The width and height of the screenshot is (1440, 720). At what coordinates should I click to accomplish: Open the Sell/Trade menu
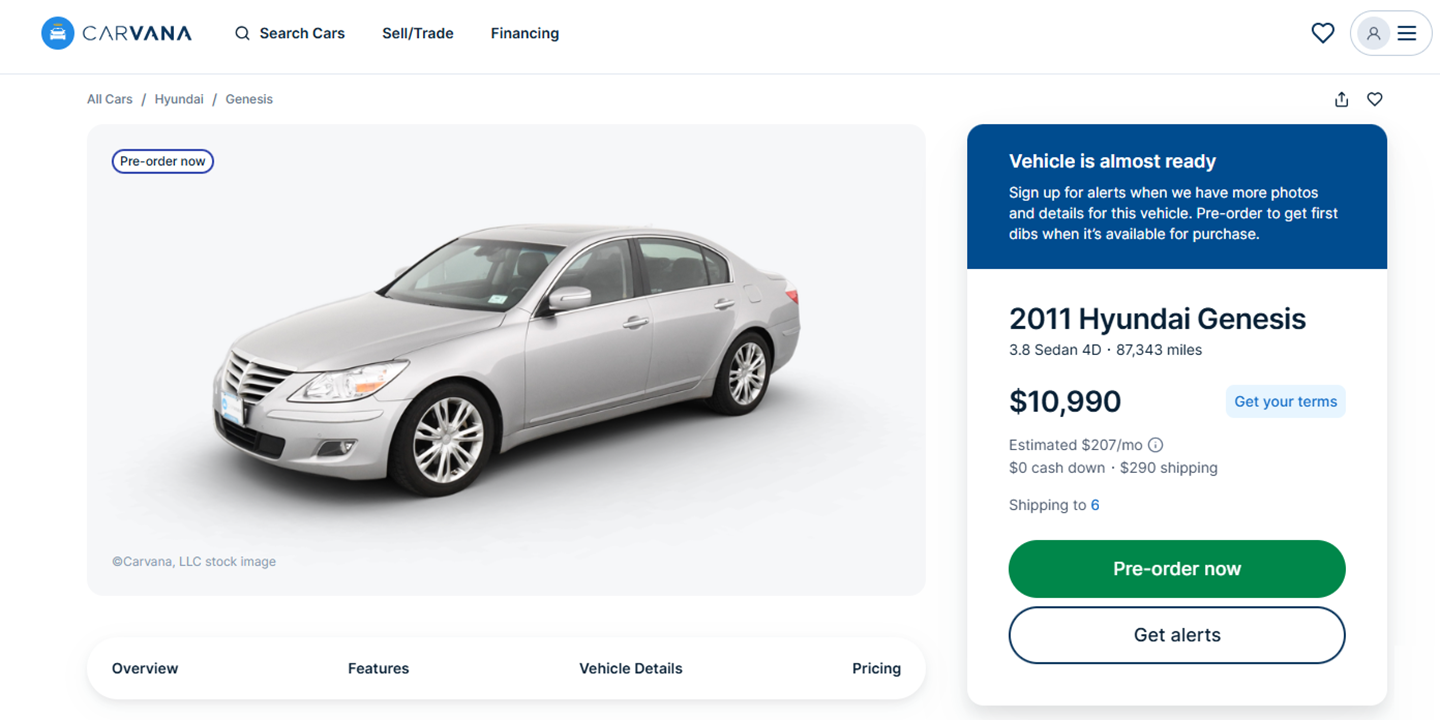point(418,34)
